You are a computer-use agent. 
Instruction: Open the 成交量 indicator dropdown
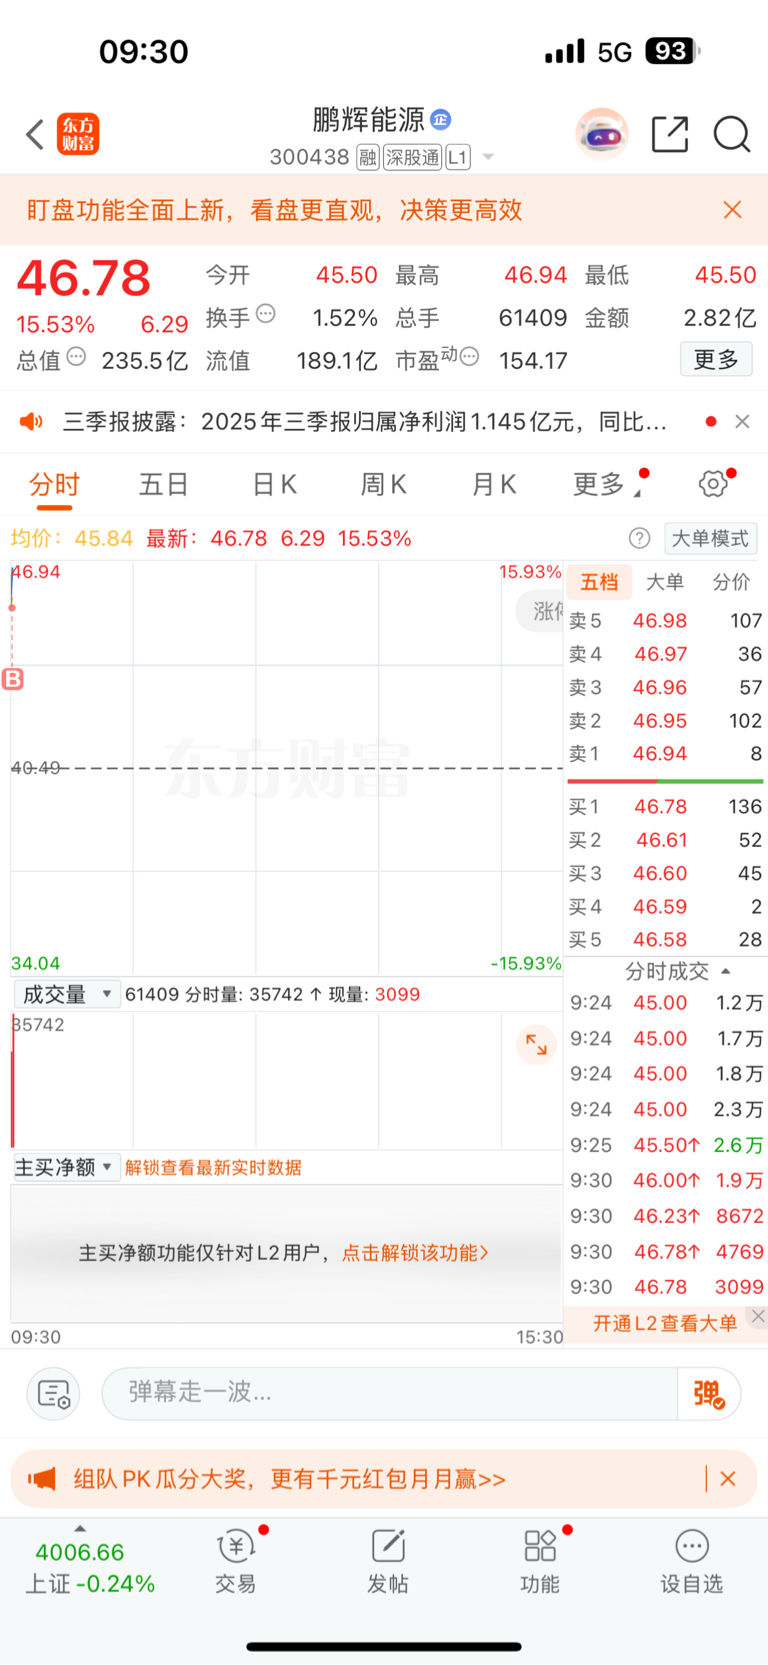(67, 994)
